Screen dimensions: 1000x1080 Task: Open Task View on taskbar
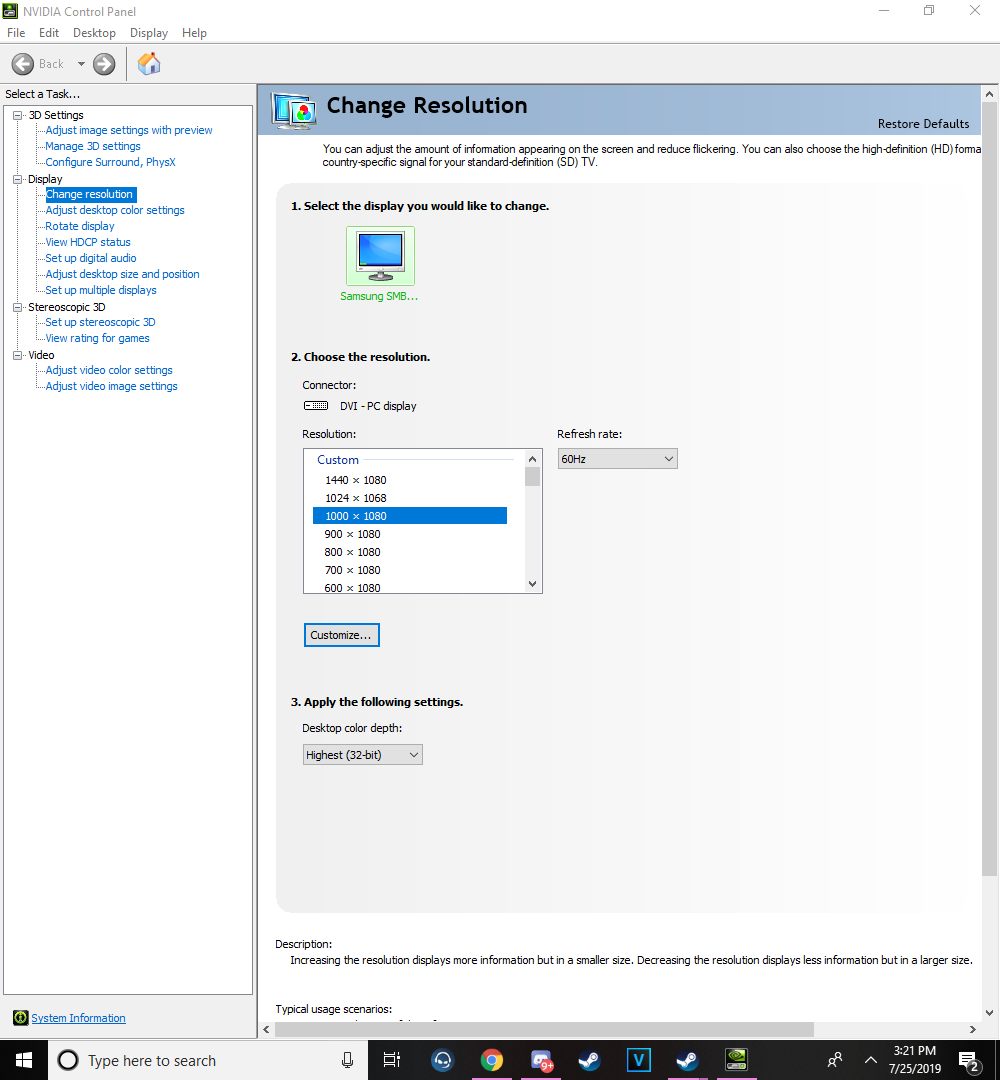(392, 1060)
